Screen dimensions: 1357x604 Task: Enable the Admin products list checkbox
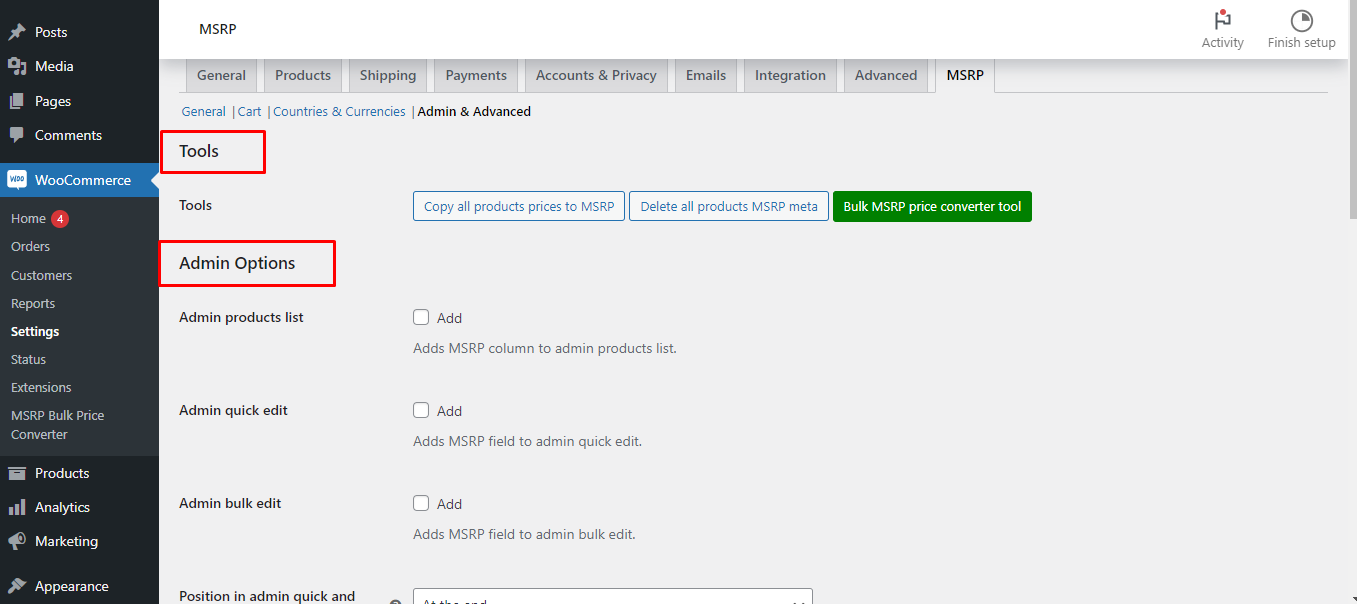(x=421, y=317)
